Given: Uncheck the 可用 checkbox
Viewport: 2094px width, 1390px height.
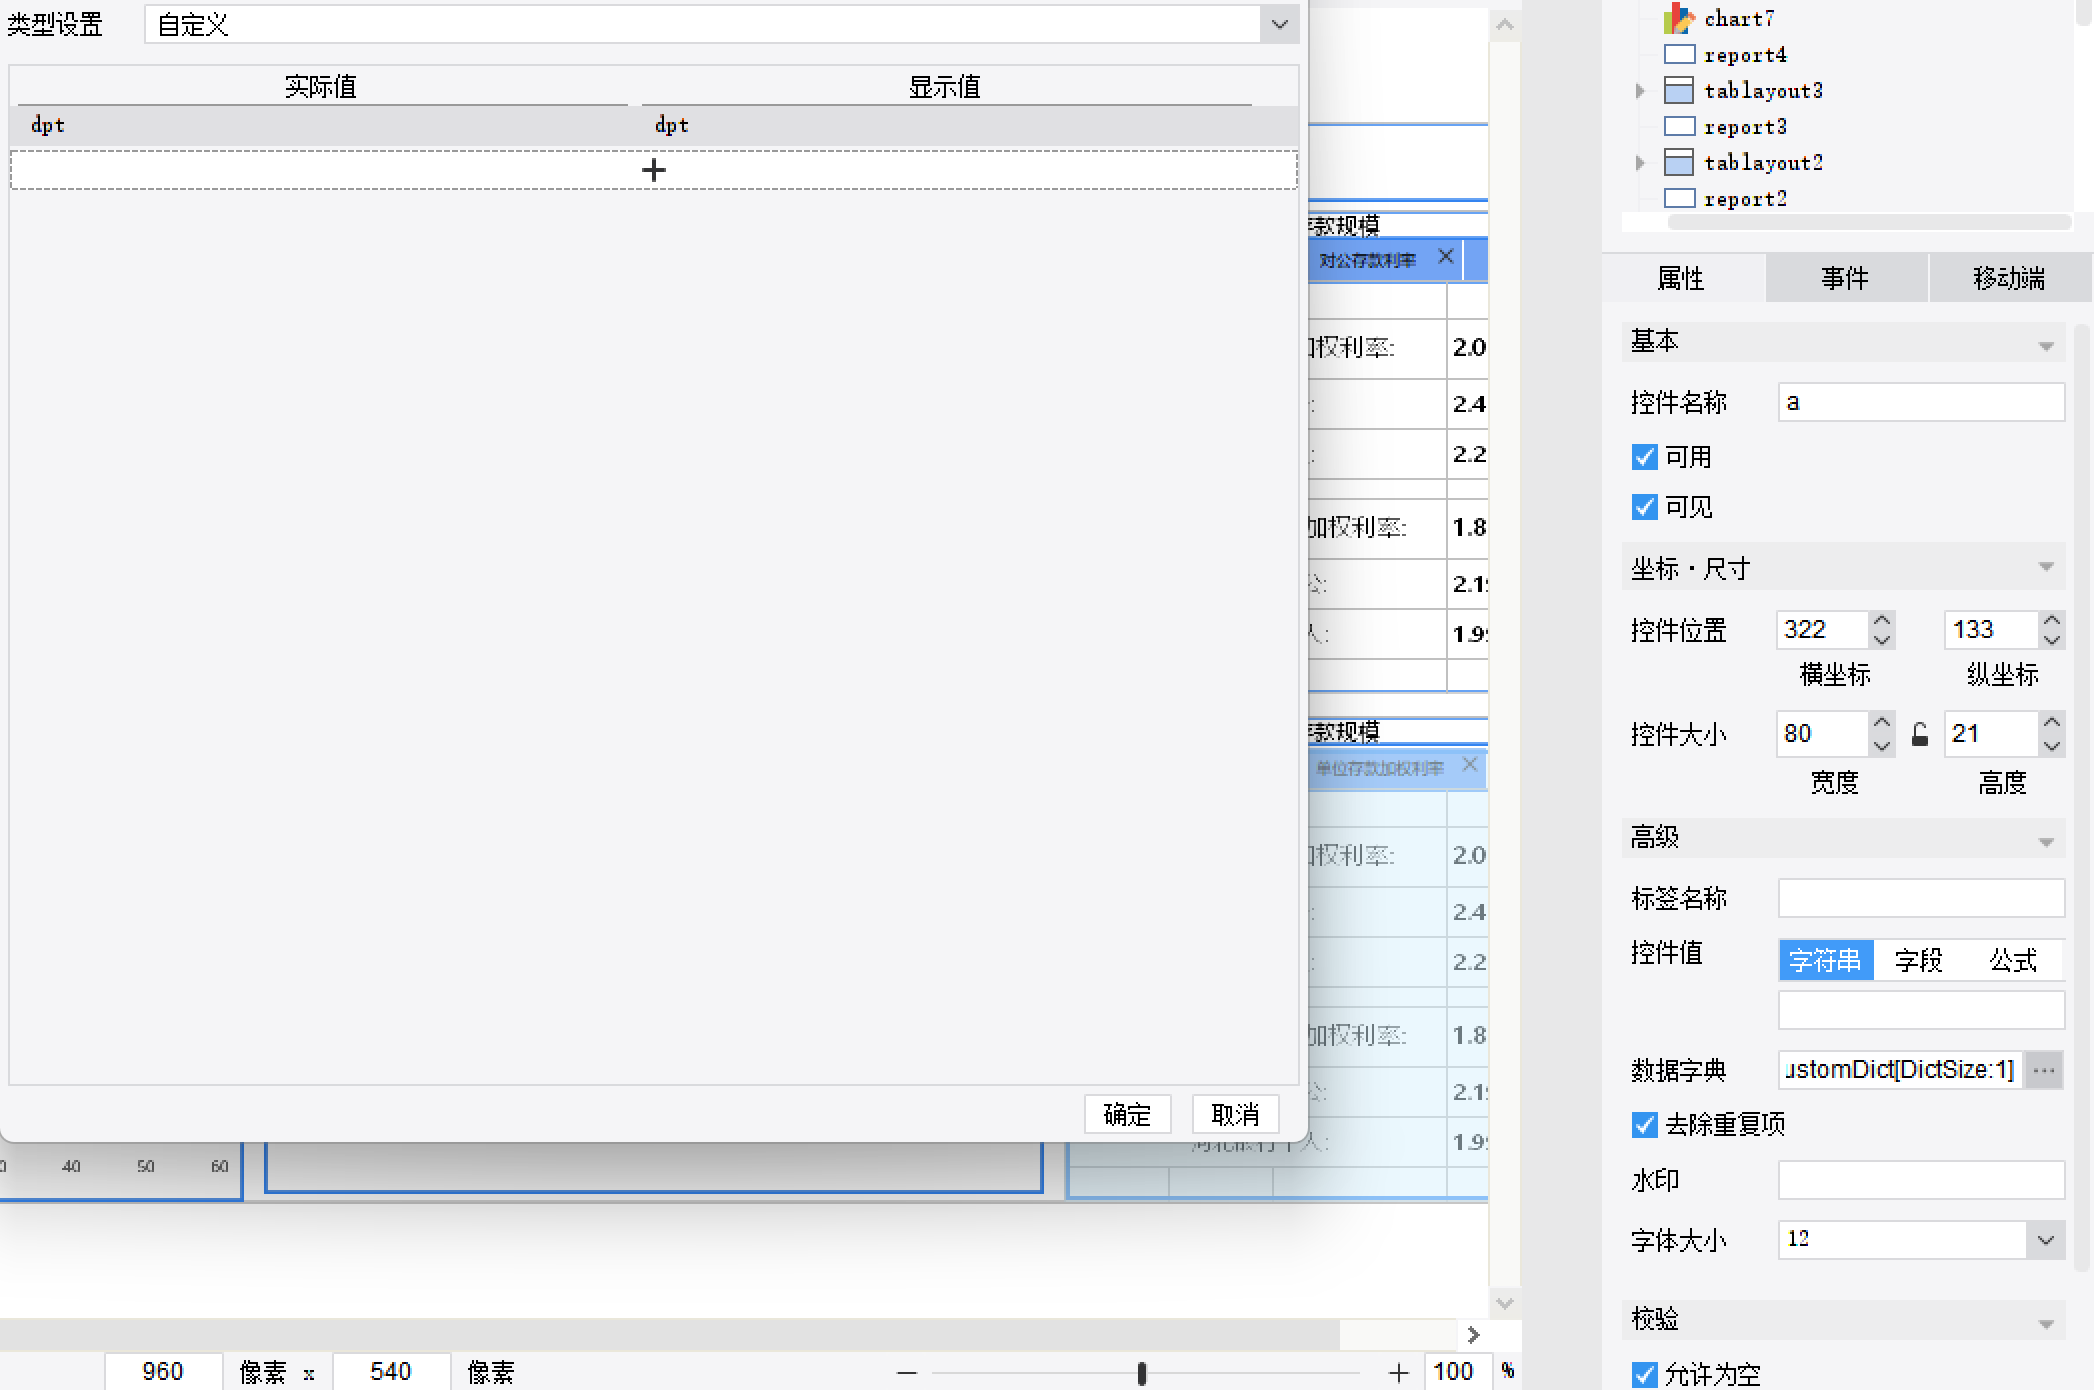Looking at the screenshot, I should 1644,457.
